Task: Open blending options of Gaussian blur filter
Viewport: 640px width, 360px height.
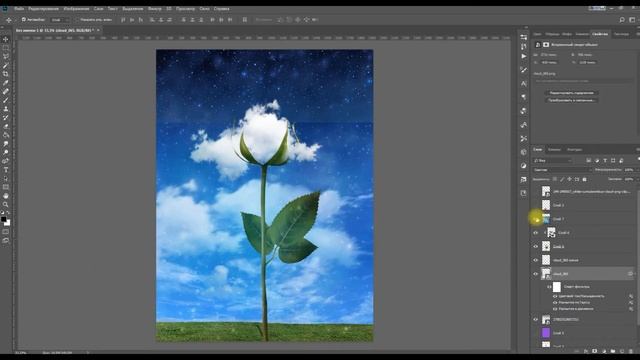Action: 631,302
